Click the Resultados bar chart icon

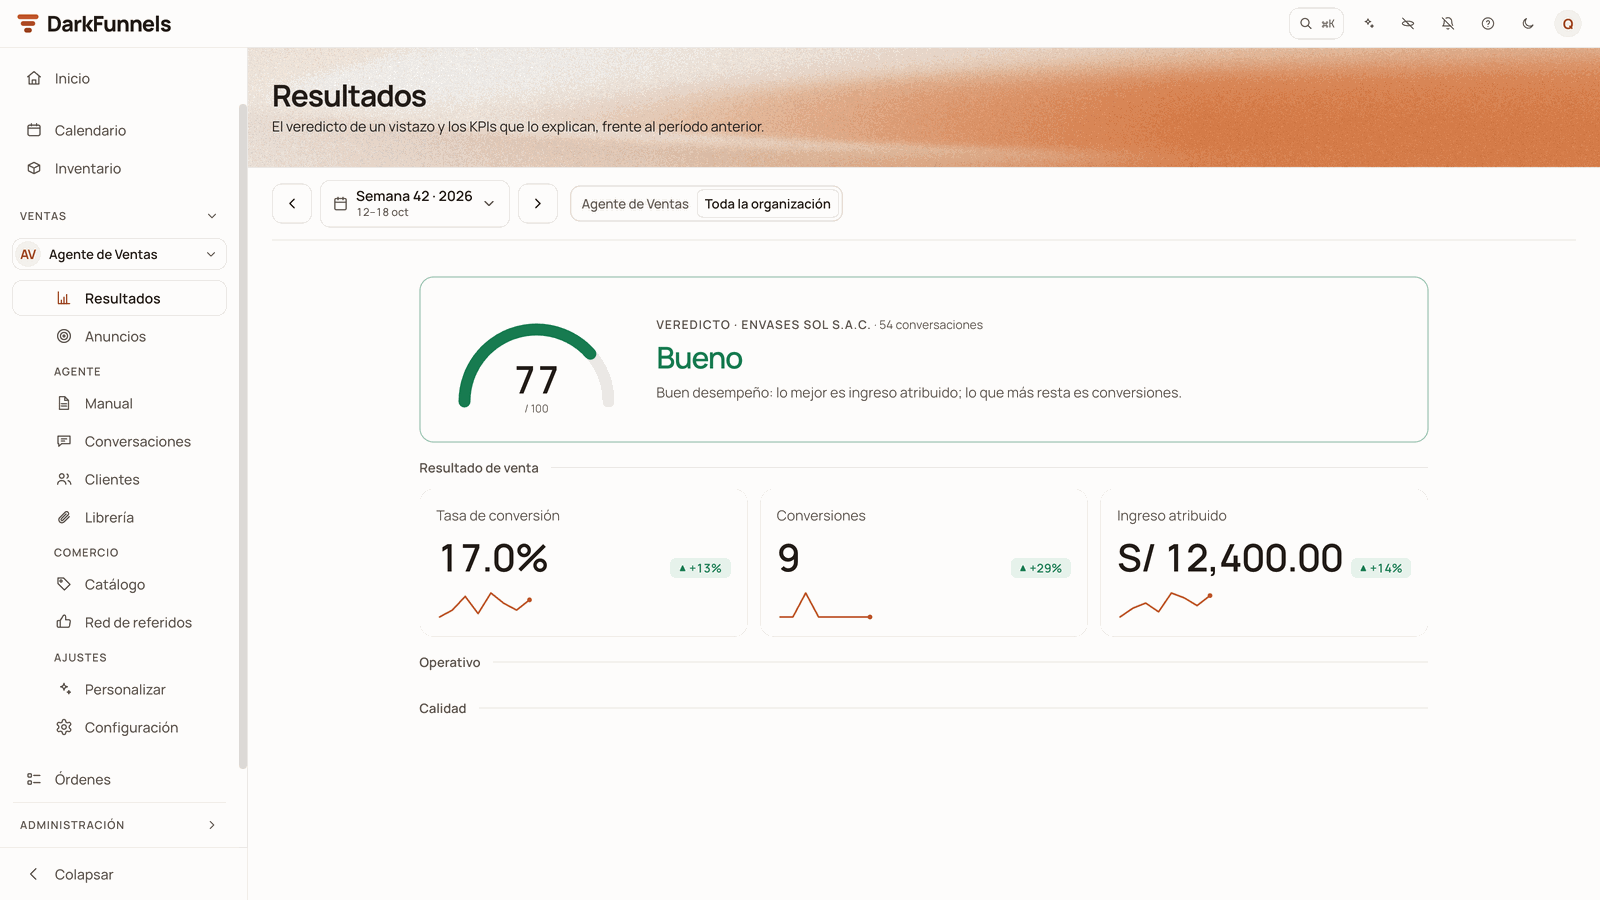[64, 298]
